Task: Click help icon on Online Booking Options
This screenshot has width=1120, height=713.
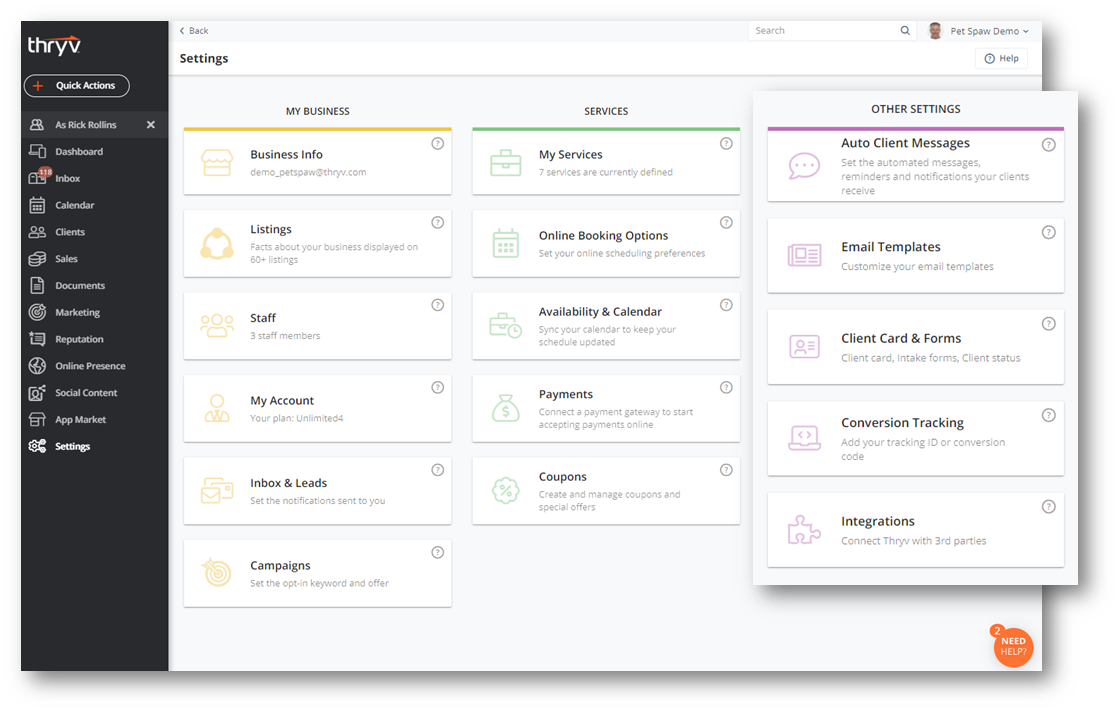Action: (726, 222)
